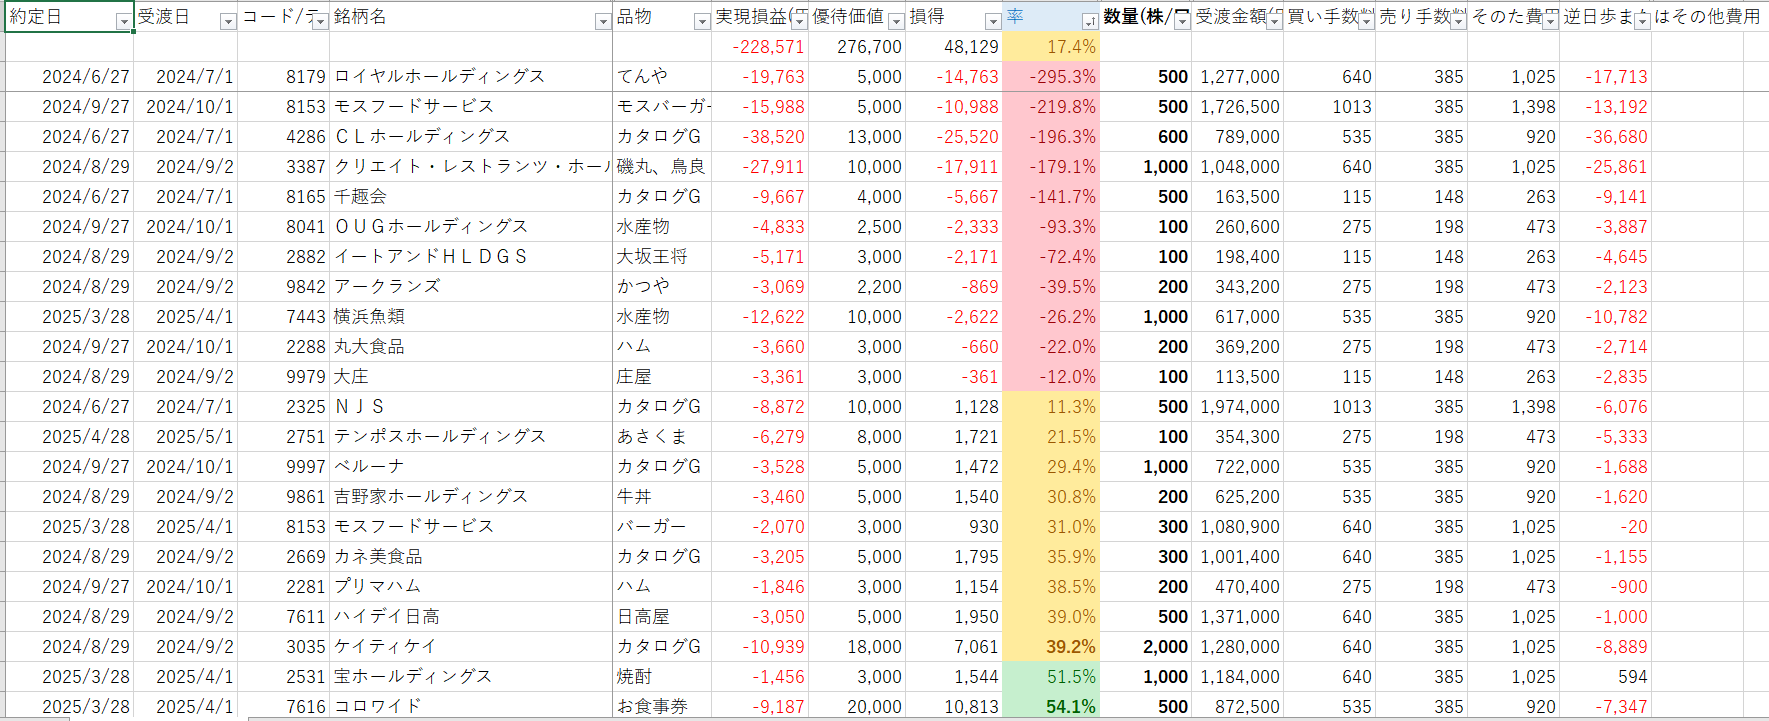Image resolution: width=1769 pixels, height=721 pixels.
Task: Select the 日高屋 item cell
Action: 662,617
